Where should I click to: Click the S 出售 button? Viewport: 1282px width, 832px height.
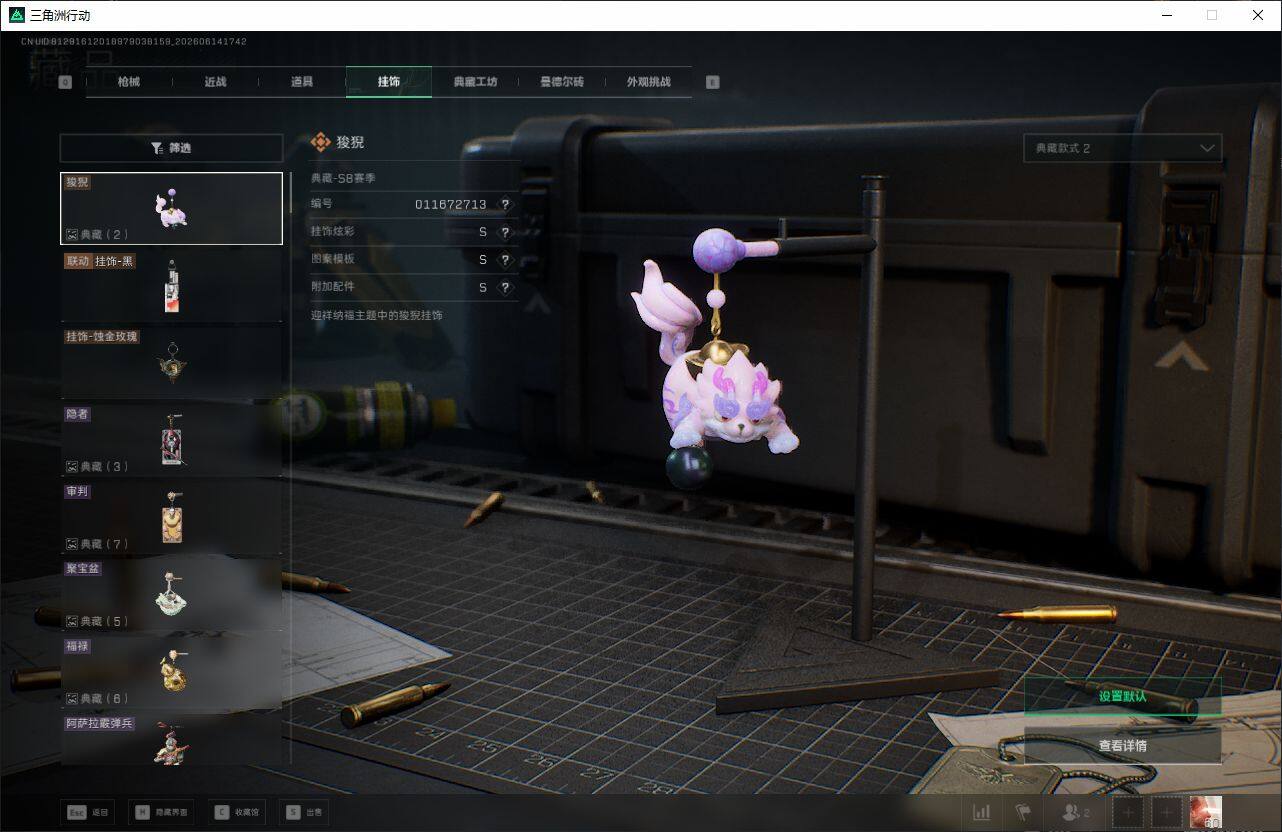304,812
